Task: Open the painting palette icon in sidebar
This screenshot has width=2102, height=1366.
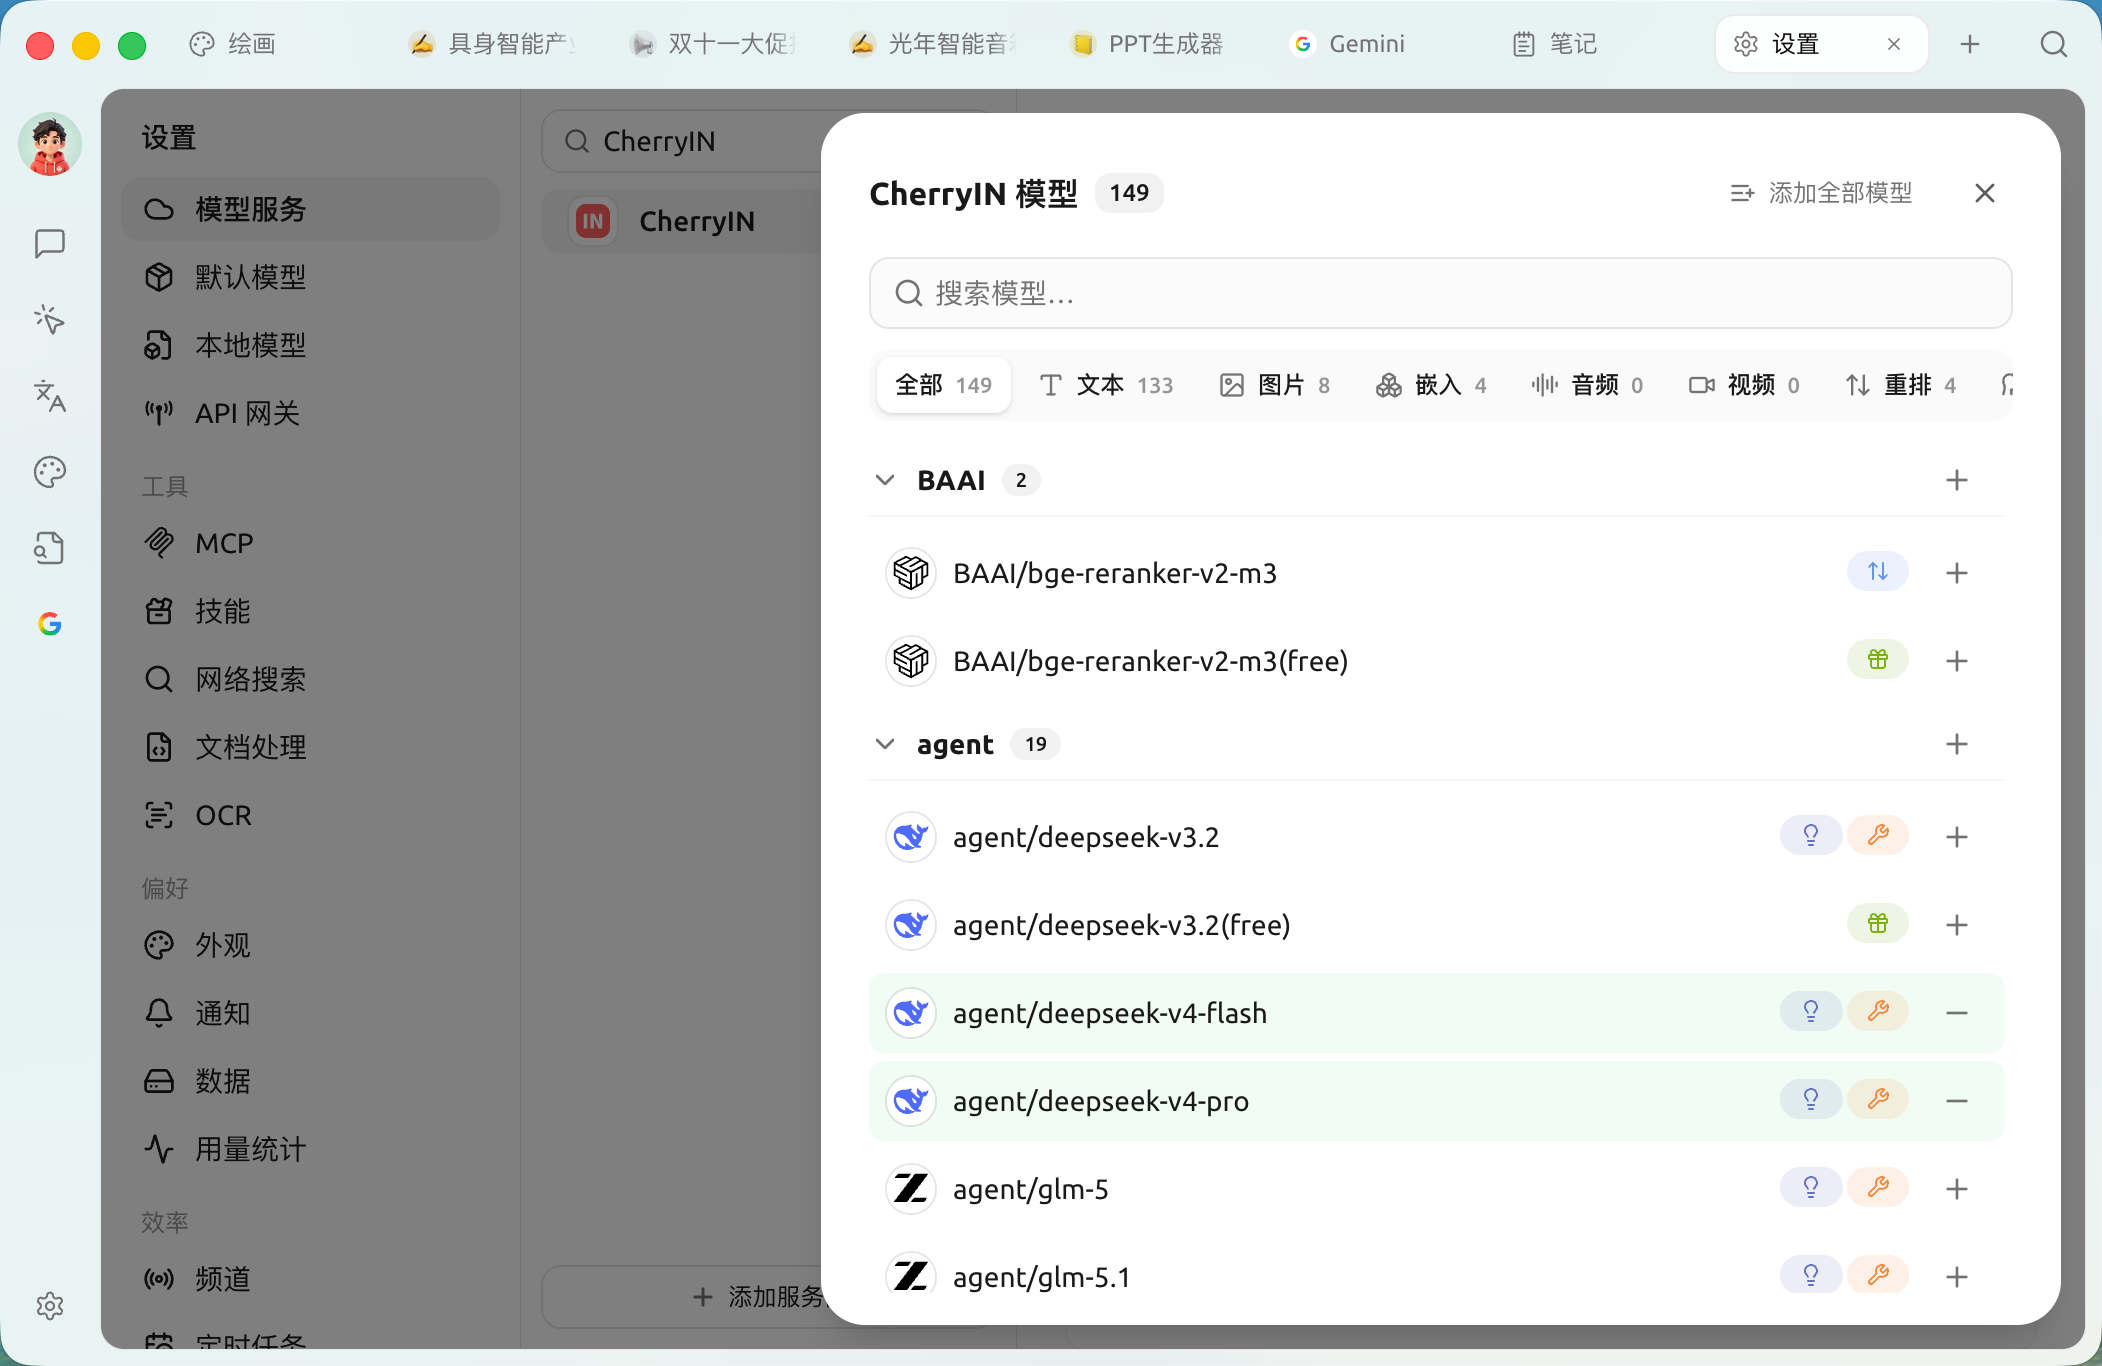Action: [x=50, y=472]
